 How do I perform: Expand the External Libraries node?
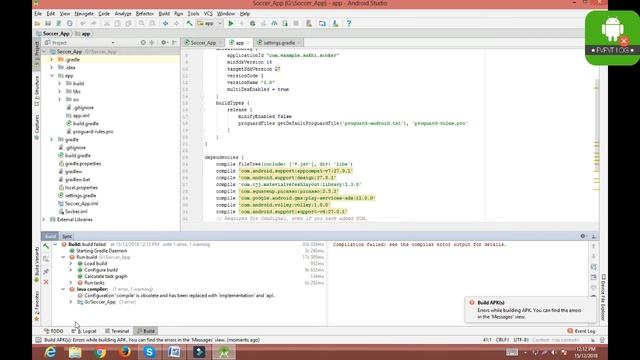44,220
